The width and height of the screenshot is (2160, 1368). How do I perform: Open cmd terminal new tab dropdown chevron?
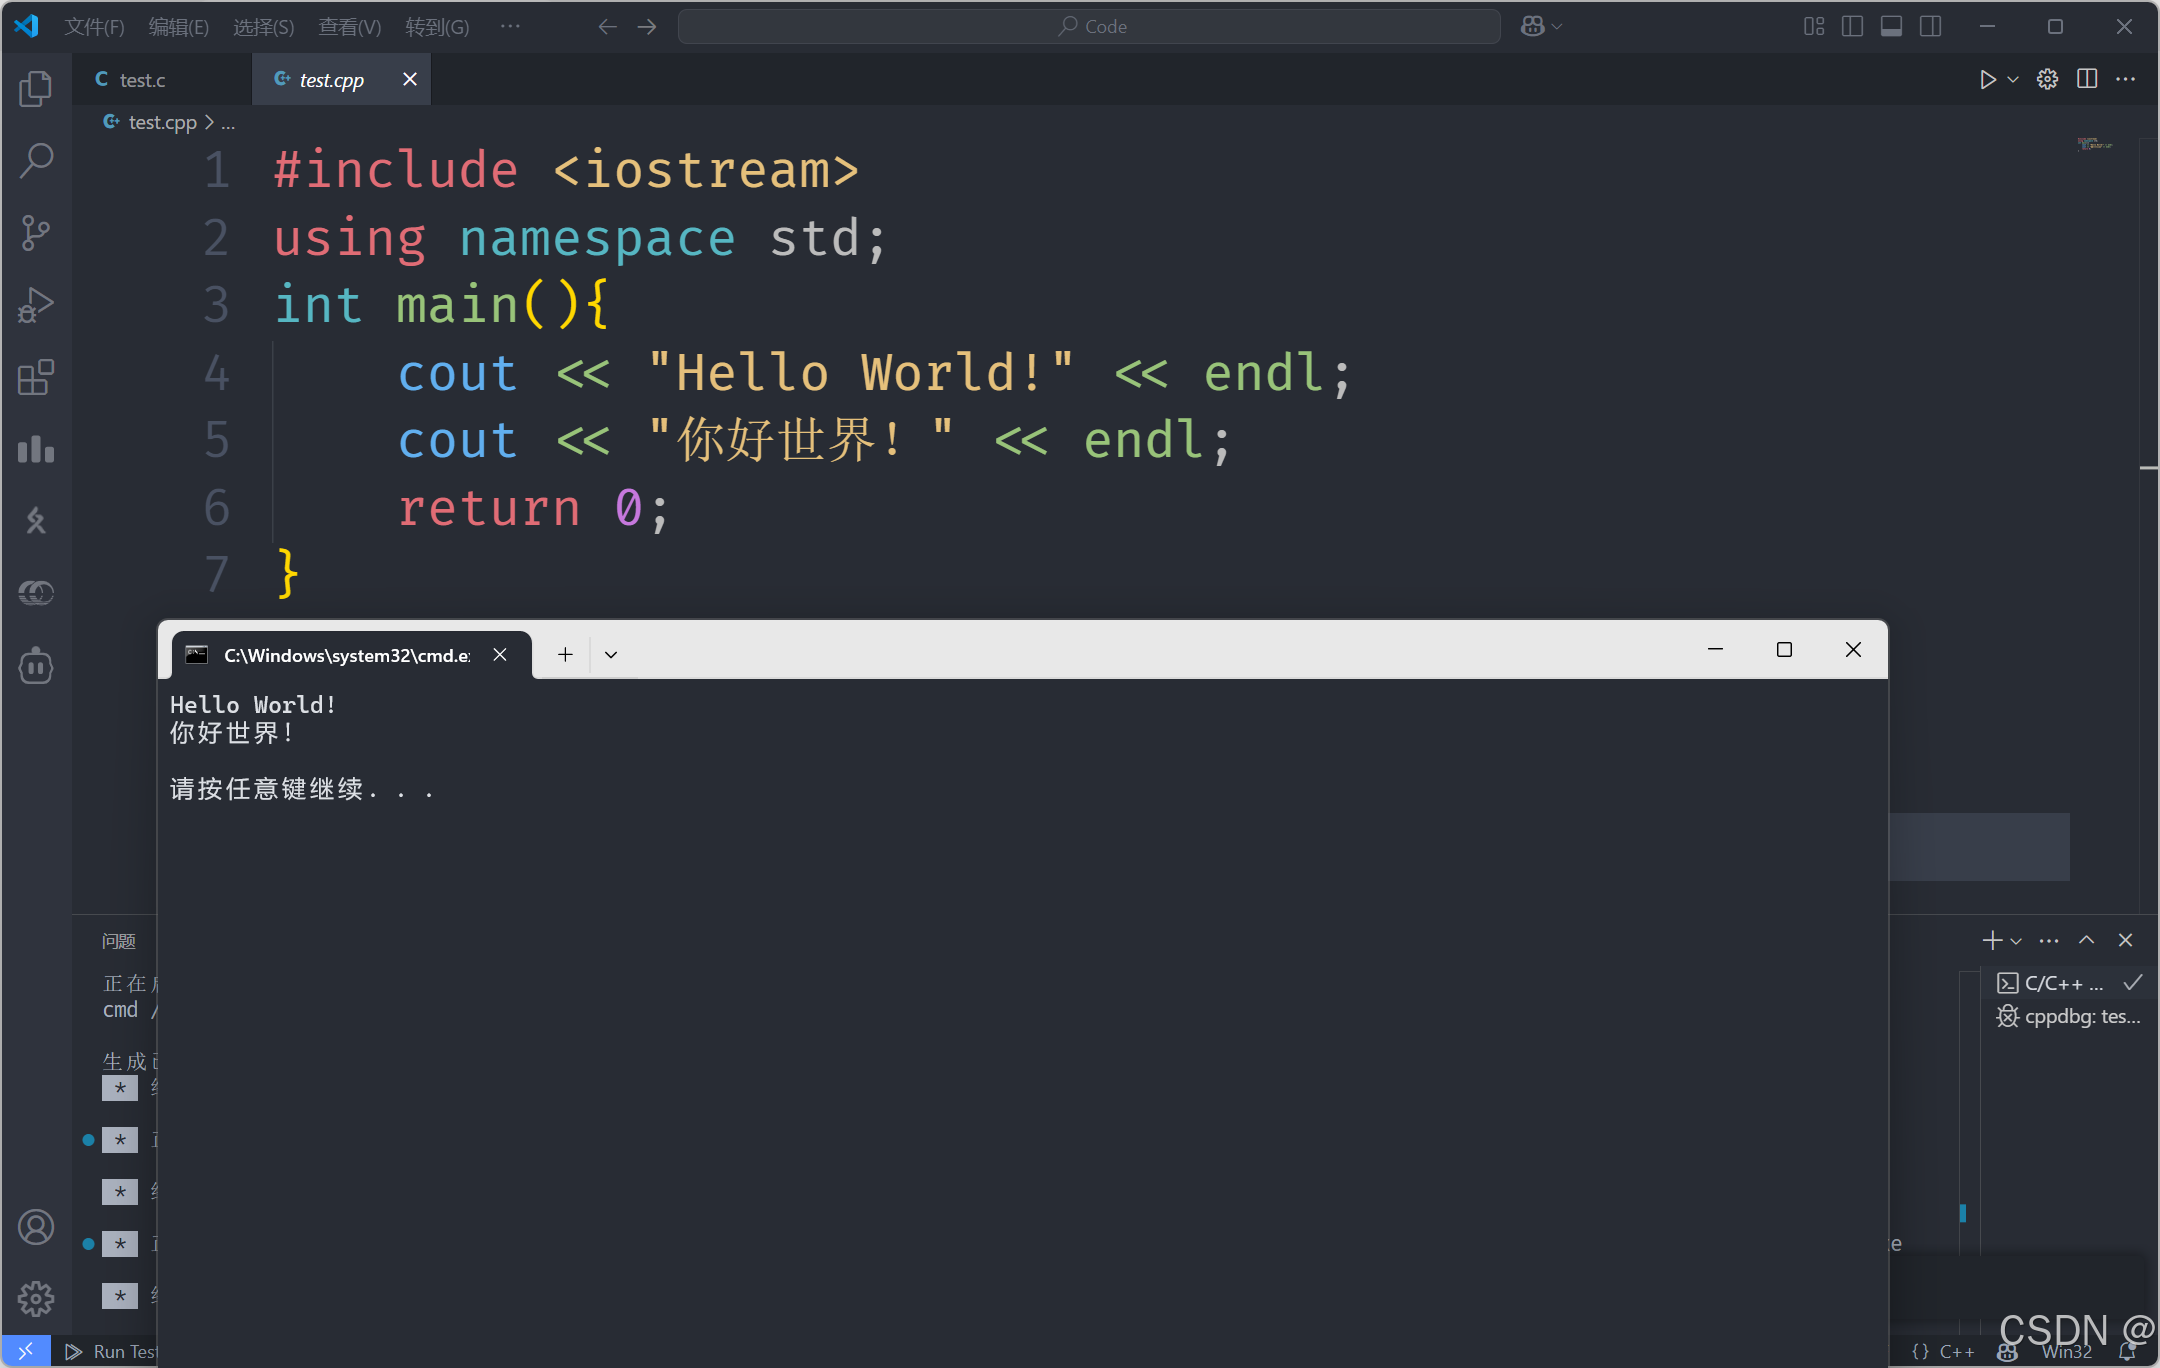point(611,655)
